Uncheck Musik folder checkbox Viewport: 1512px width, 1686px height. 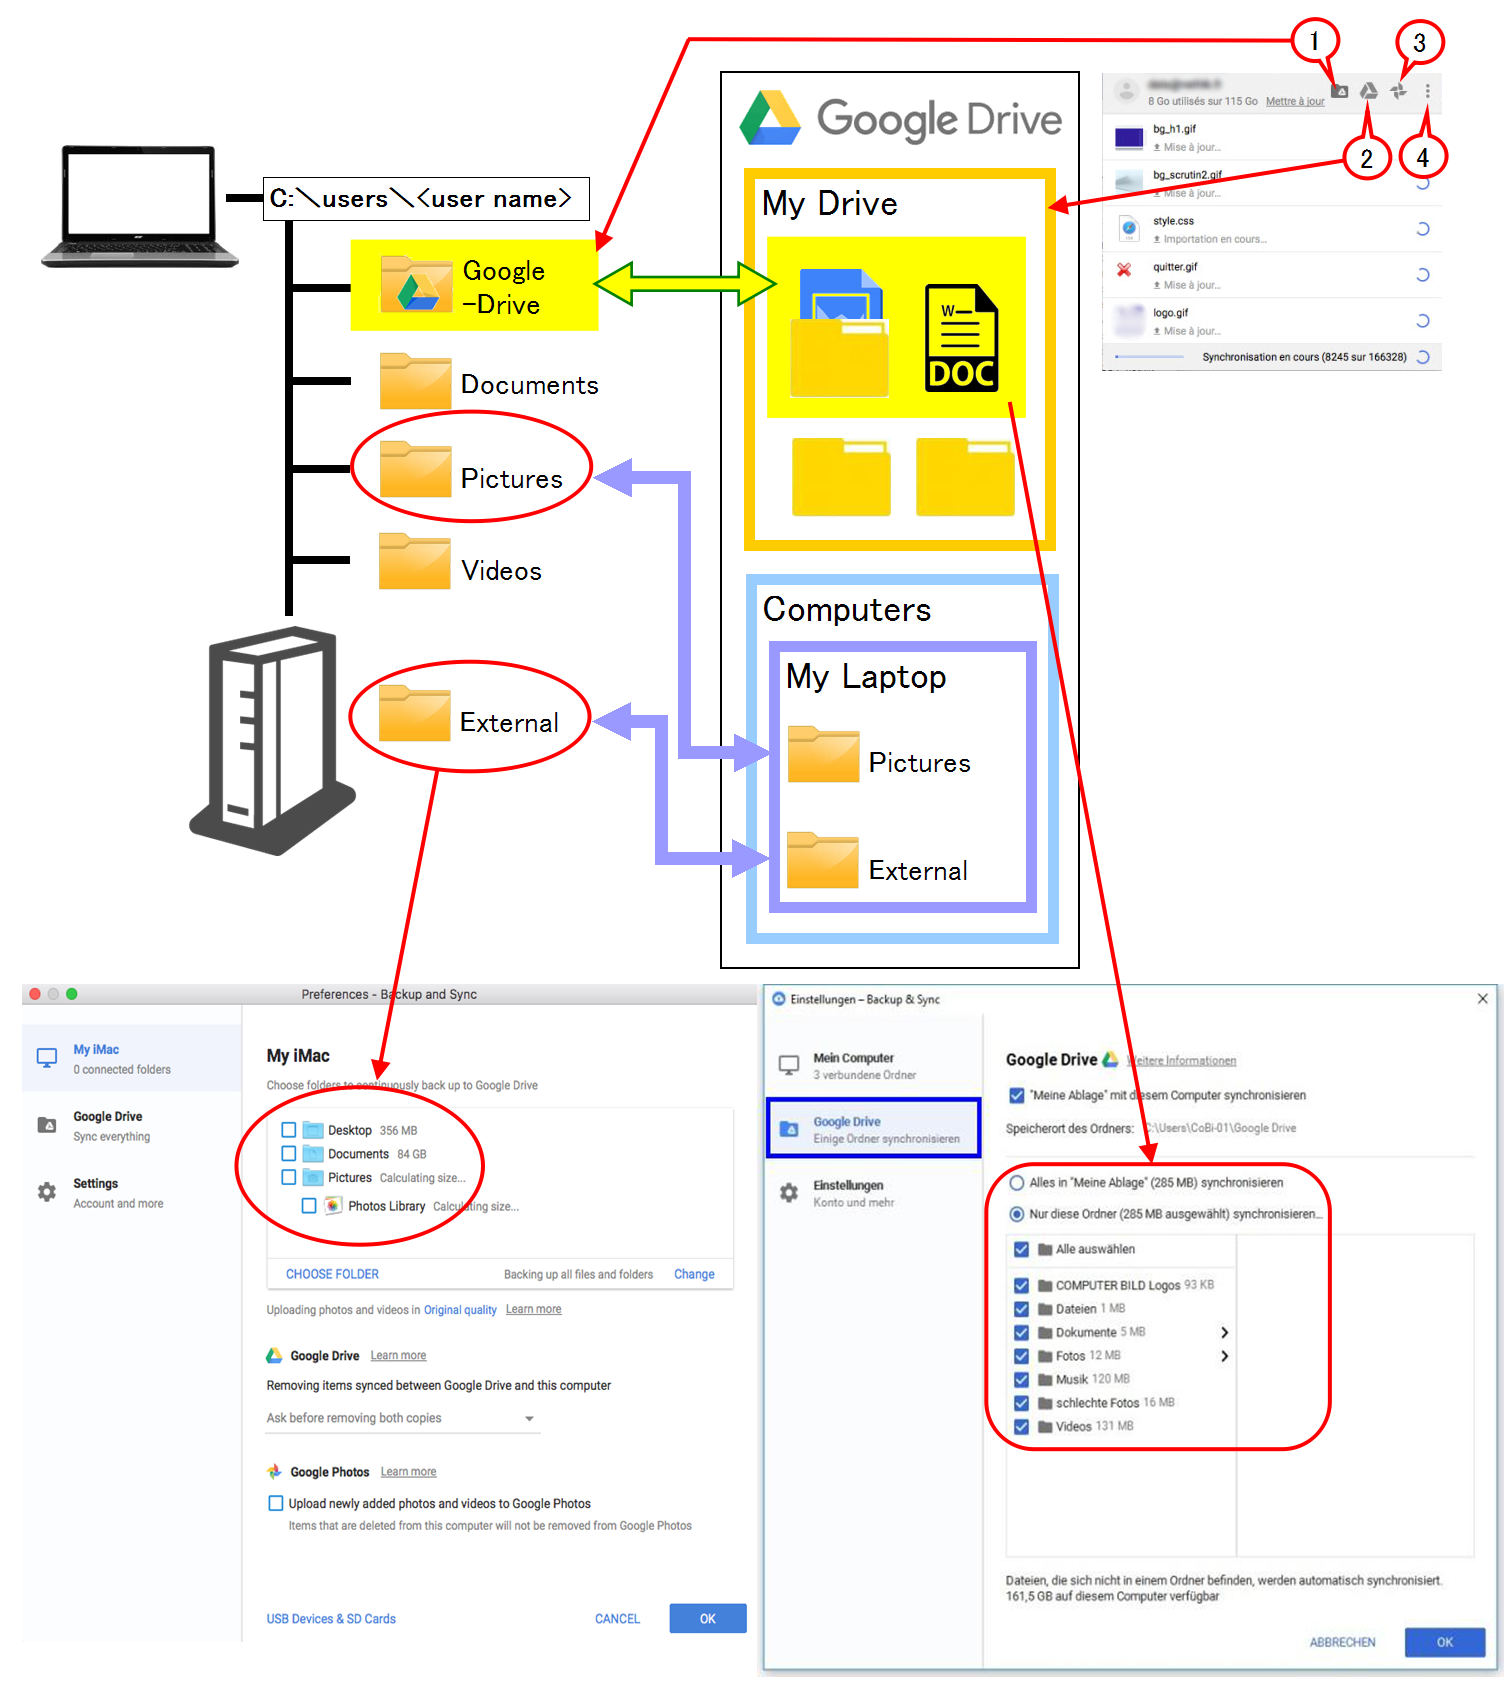[1021, 1379]
